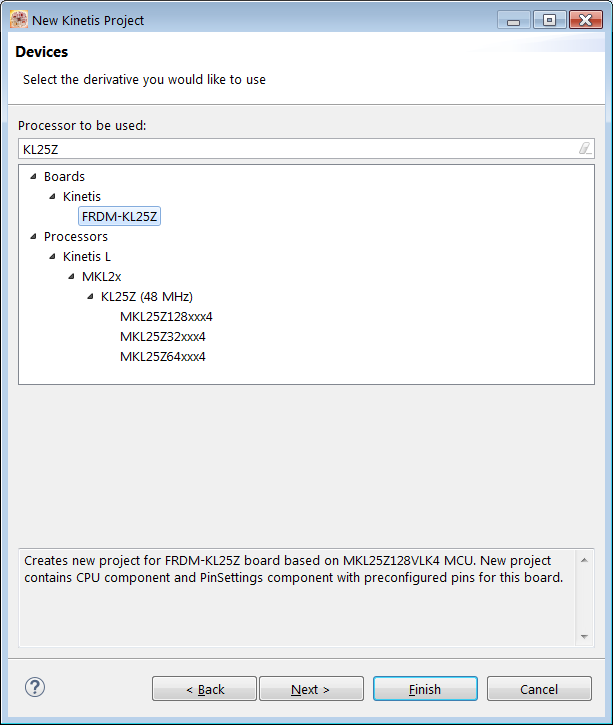Collapse the Kinetis L tree node
The image size is (613, 725).
(x=53, y=257)
